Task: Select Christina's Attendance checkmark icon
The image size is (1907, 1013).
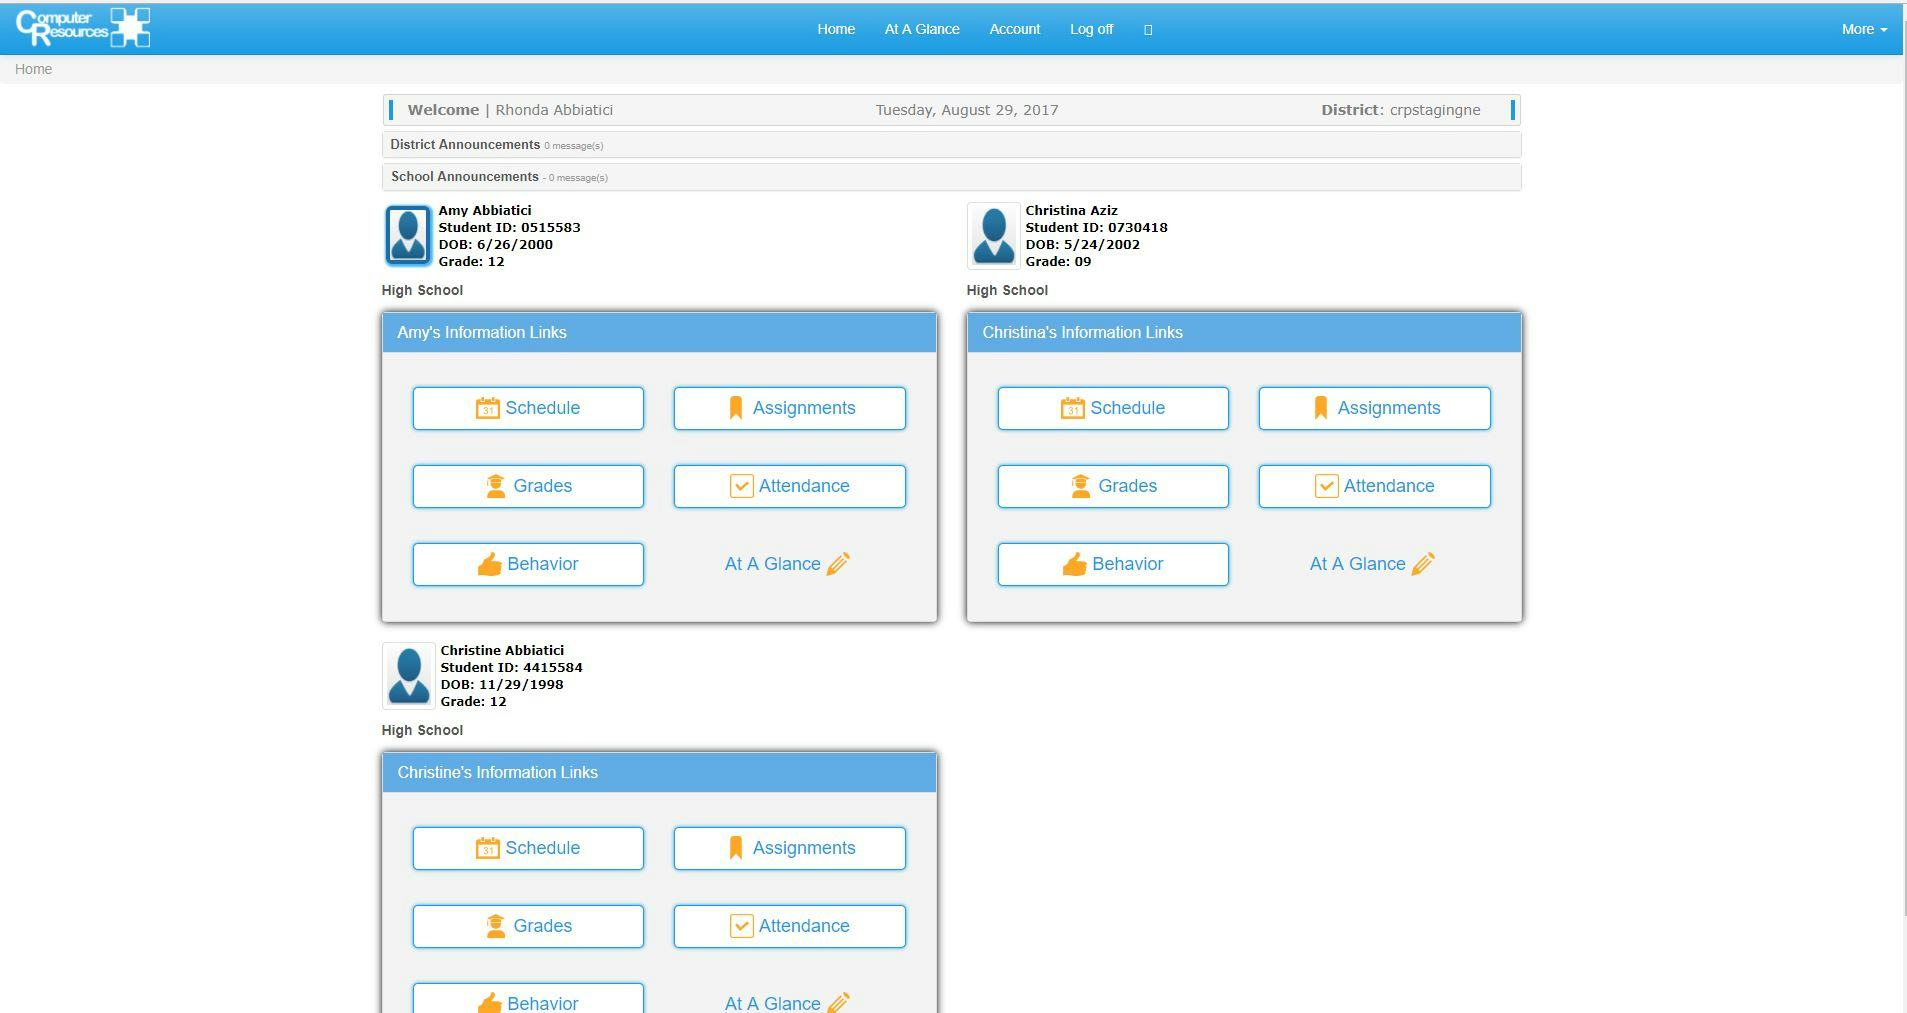Action: click(1326, 486)
